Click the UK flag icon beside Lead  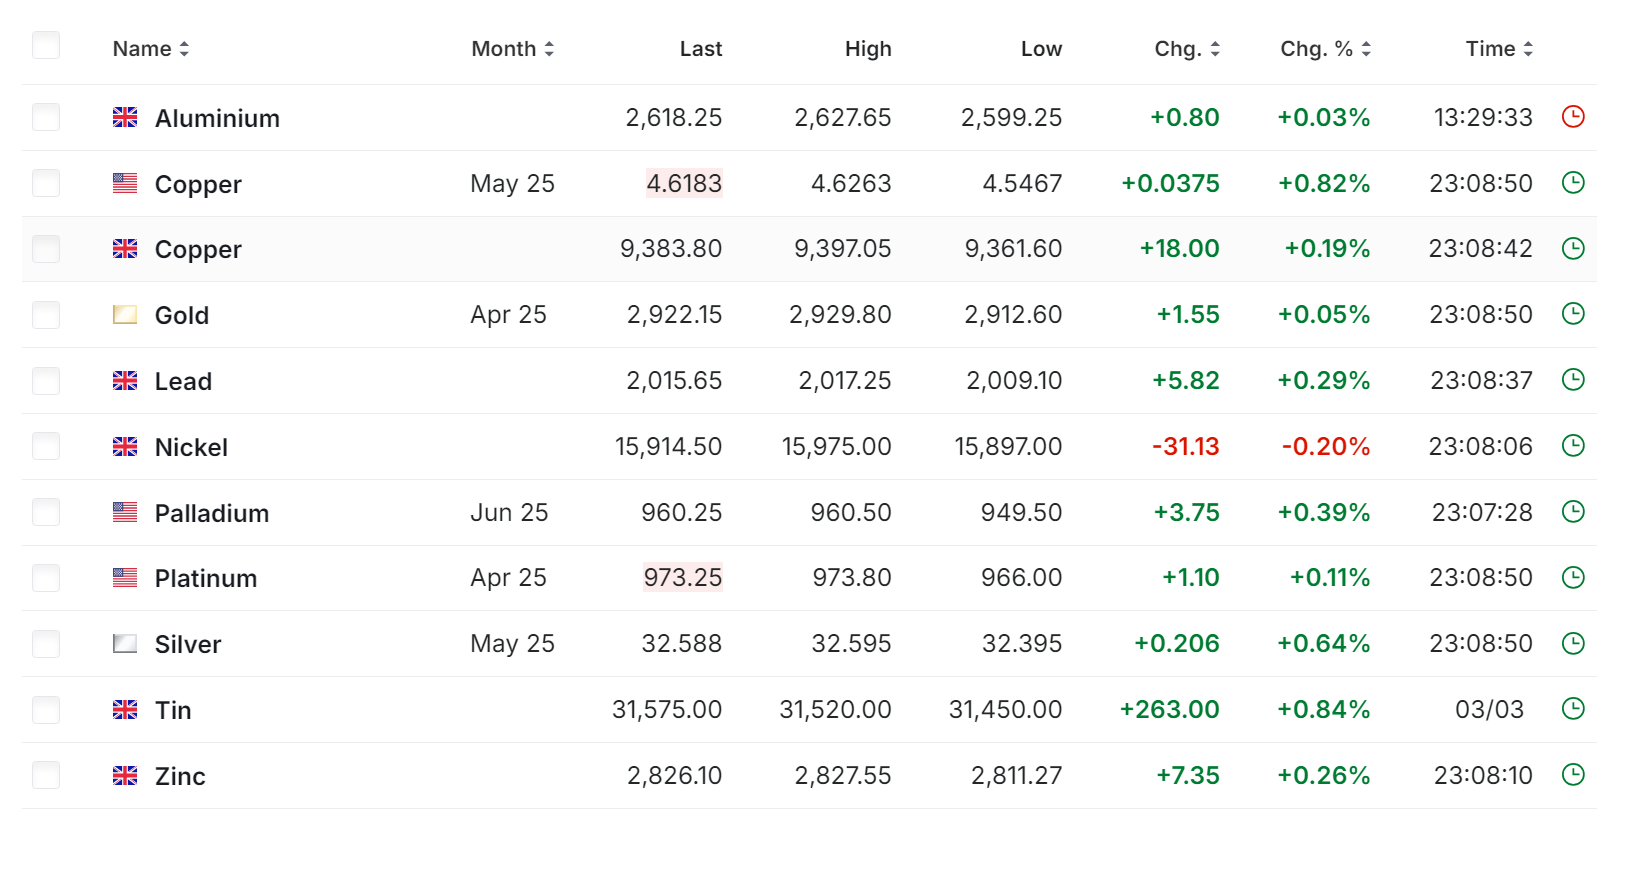[125, 381]
